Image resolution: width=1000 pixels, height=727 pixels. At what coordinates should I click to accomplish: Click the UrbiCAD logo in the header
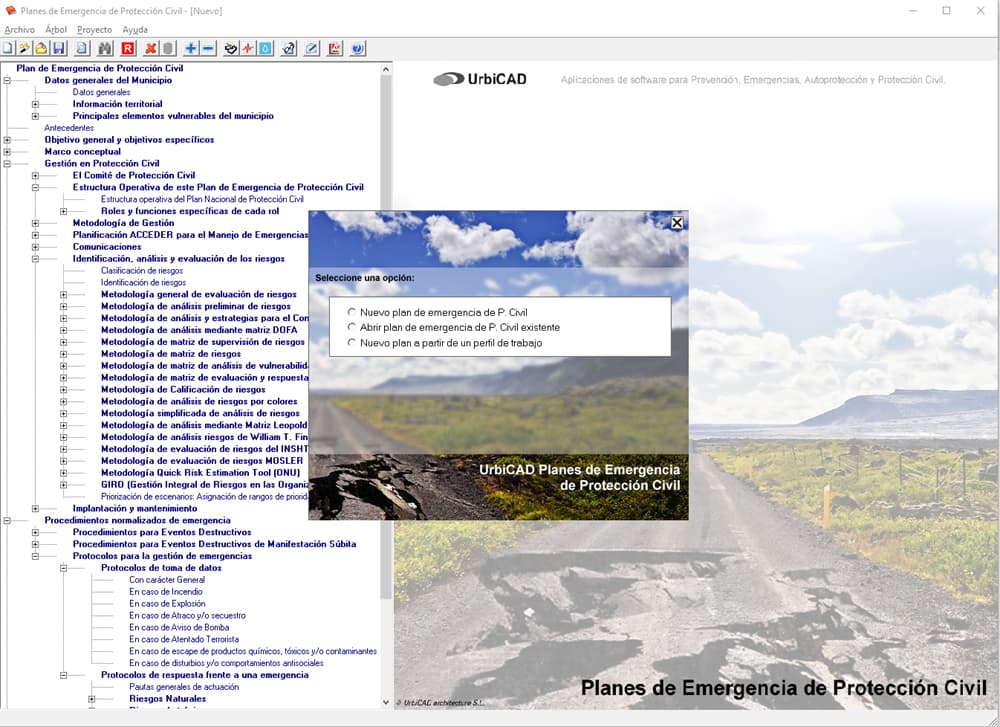pyautogui.click(x=480, y=79)
